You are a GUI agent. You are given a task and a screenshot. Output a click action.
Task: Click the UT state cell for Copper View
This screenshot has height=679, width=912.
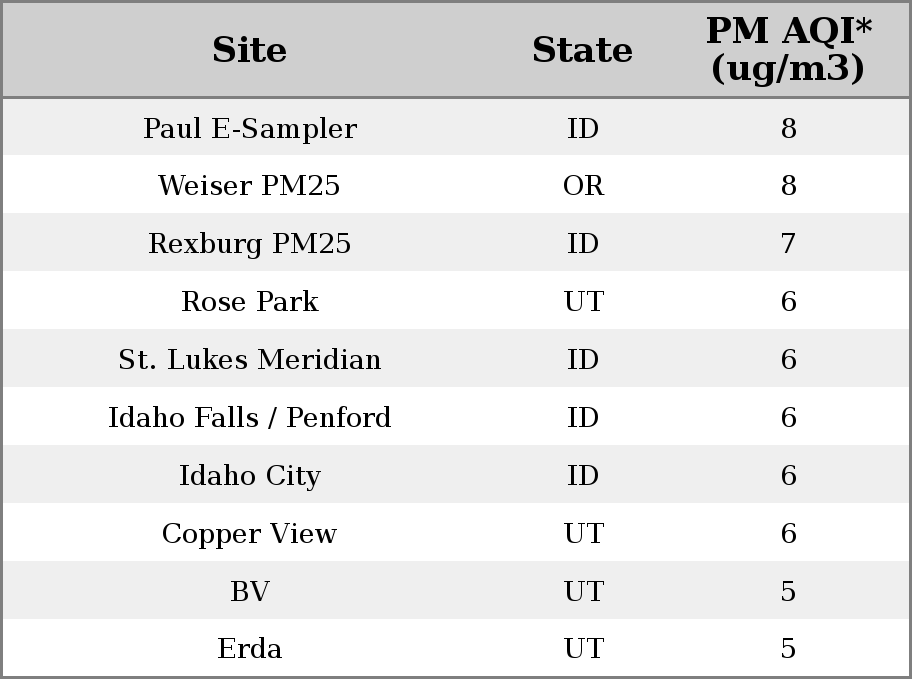point(583,533)
